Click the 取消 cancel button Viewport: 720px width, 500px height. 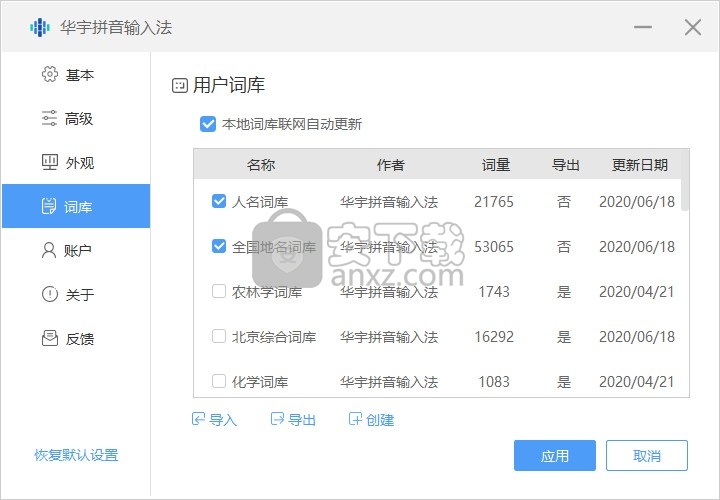pyautogui.click(x=646, y=455)
